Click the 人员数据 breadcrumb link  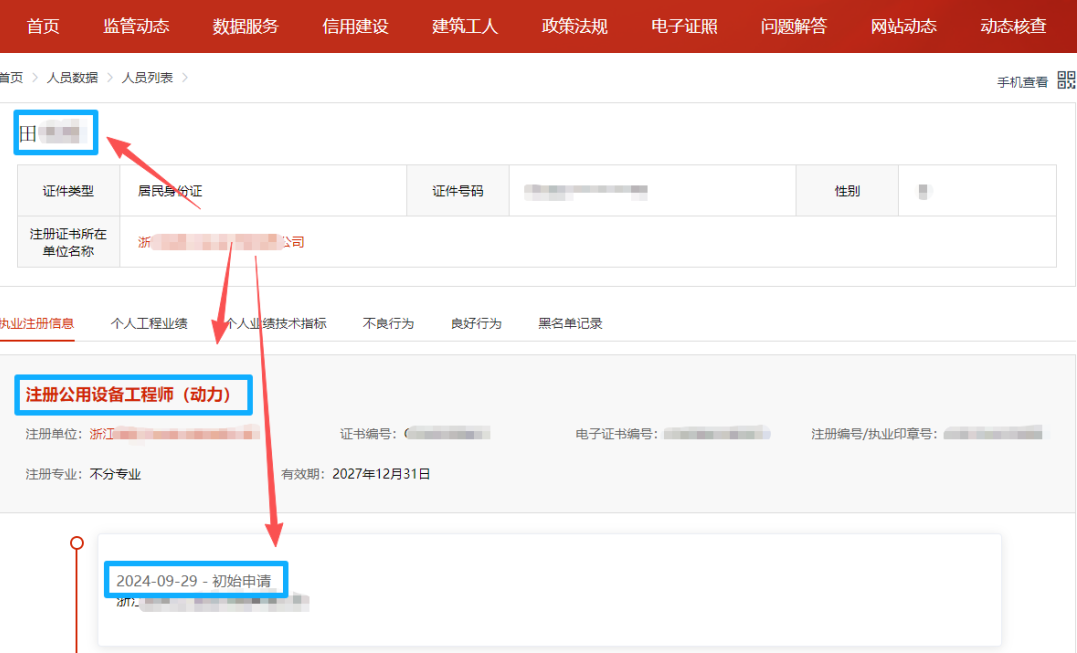72,77
